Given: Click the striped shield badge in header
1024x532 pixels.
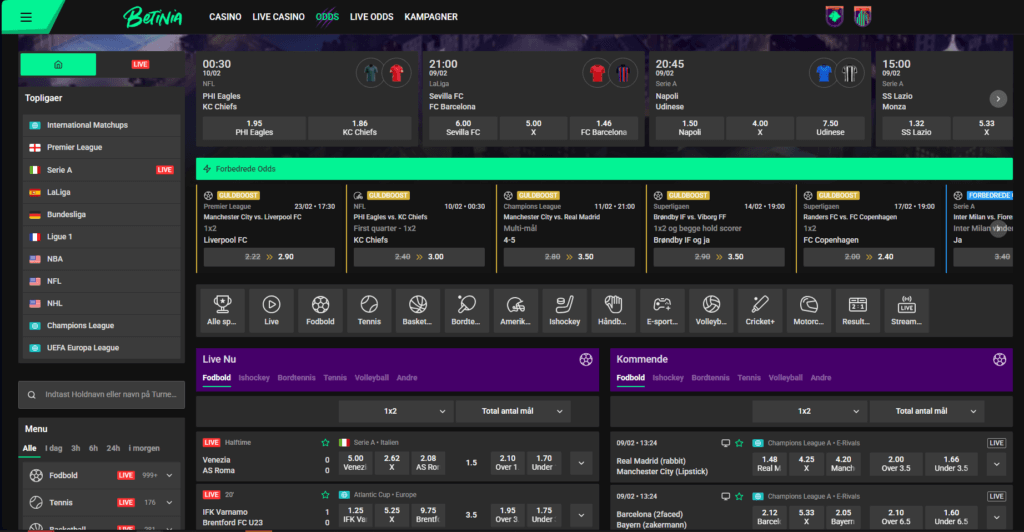Looking at the screenshot, I should (862, 16).
